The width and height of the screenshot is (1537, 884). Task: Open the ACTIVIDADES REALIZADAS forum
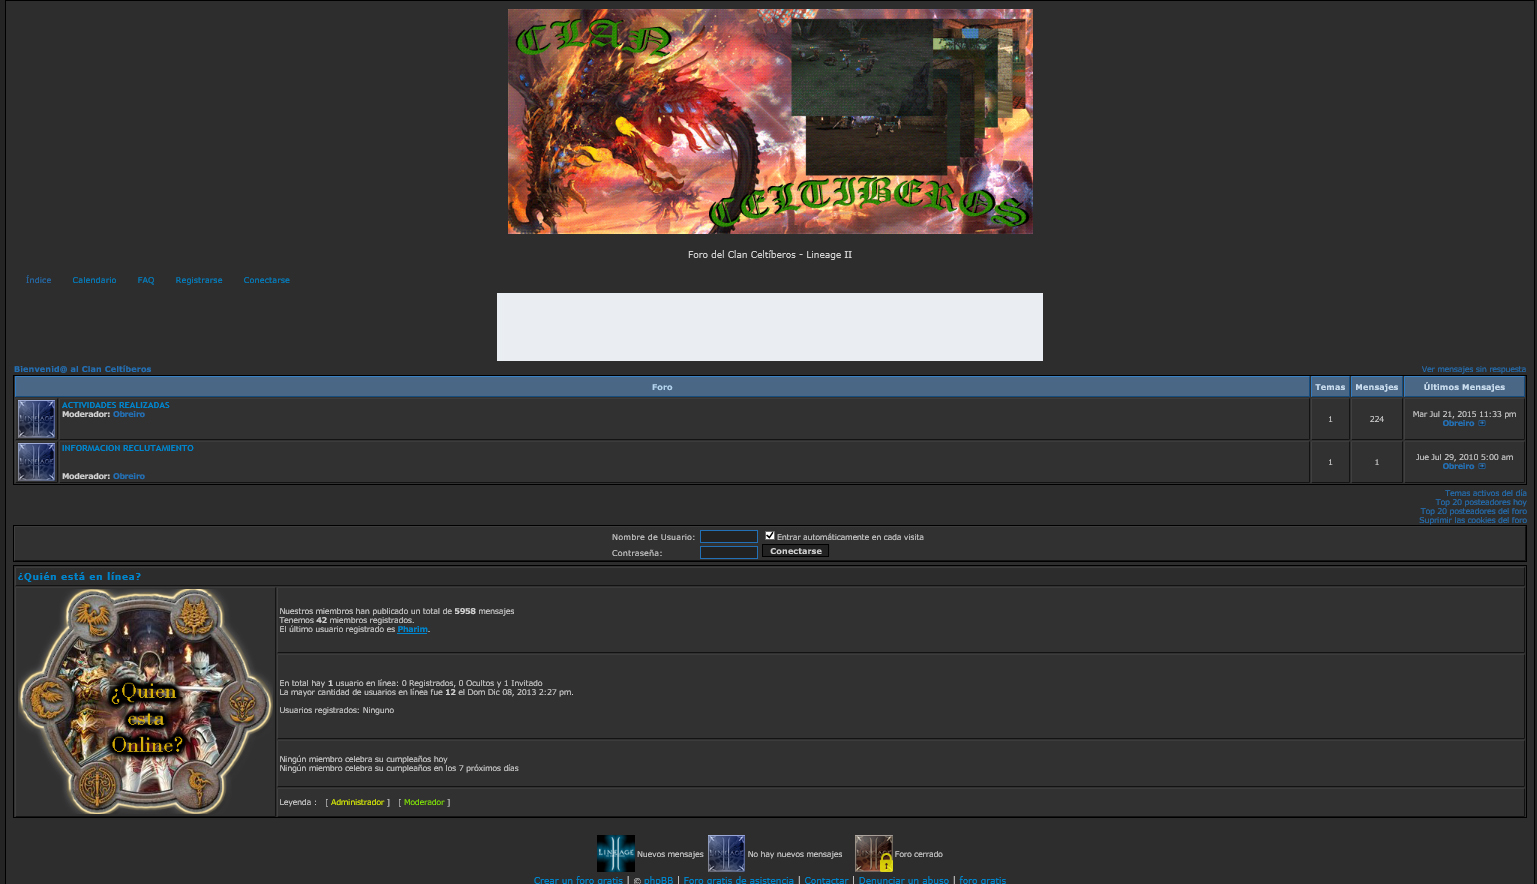(x=116, y=405)
